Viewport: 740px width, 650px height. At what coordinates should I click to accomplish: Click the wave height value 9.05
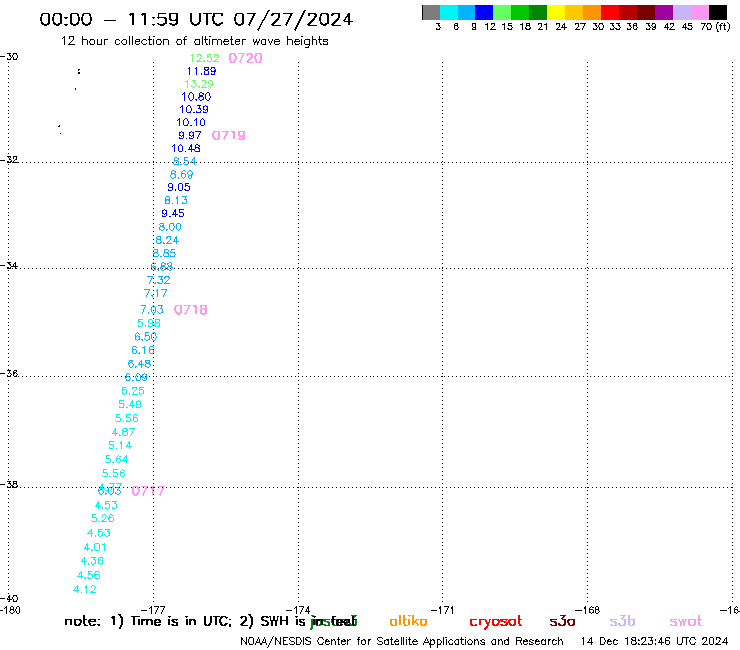click(179, 187)
